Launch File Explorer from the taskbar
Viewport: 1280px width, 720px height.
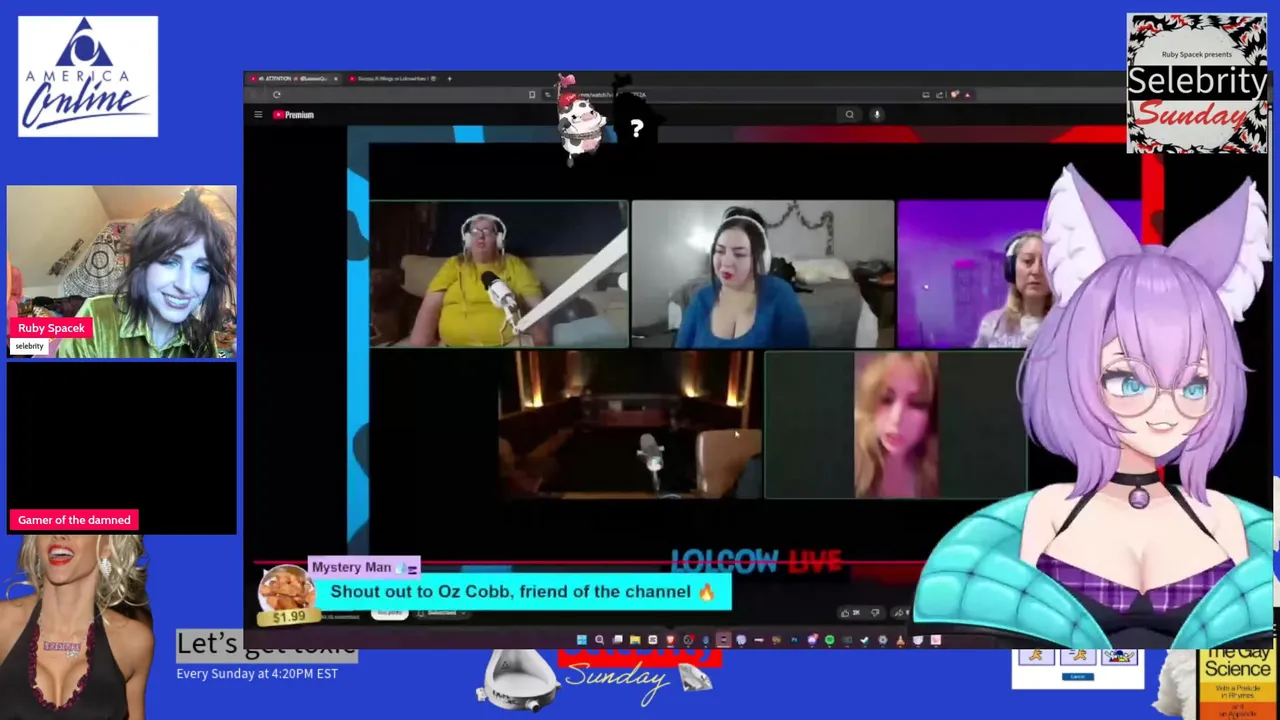tap(635, 640)
